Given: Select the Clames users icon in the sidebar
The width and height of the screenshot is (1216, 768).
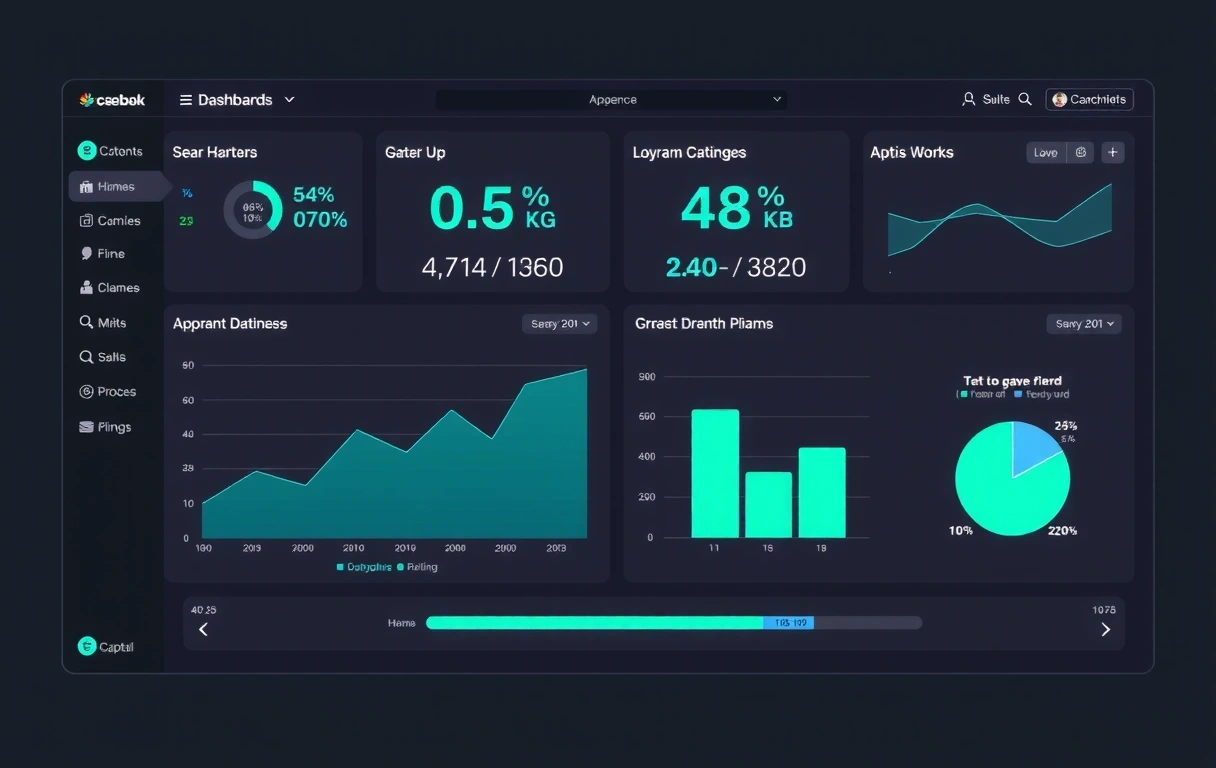Looking at the screenshot, I should tap(87, 287).
